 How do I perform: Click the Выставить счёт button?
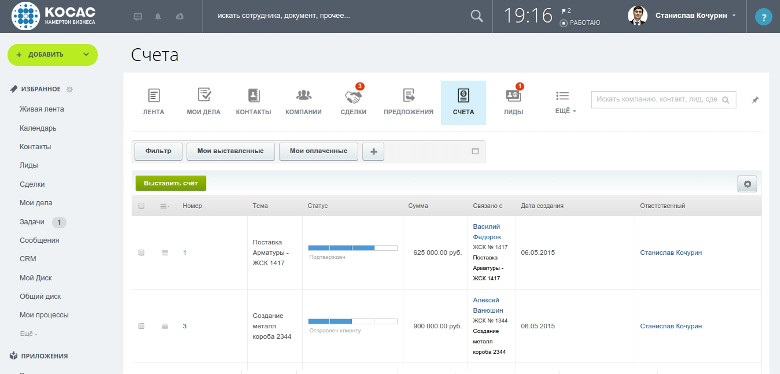(171, 183)
